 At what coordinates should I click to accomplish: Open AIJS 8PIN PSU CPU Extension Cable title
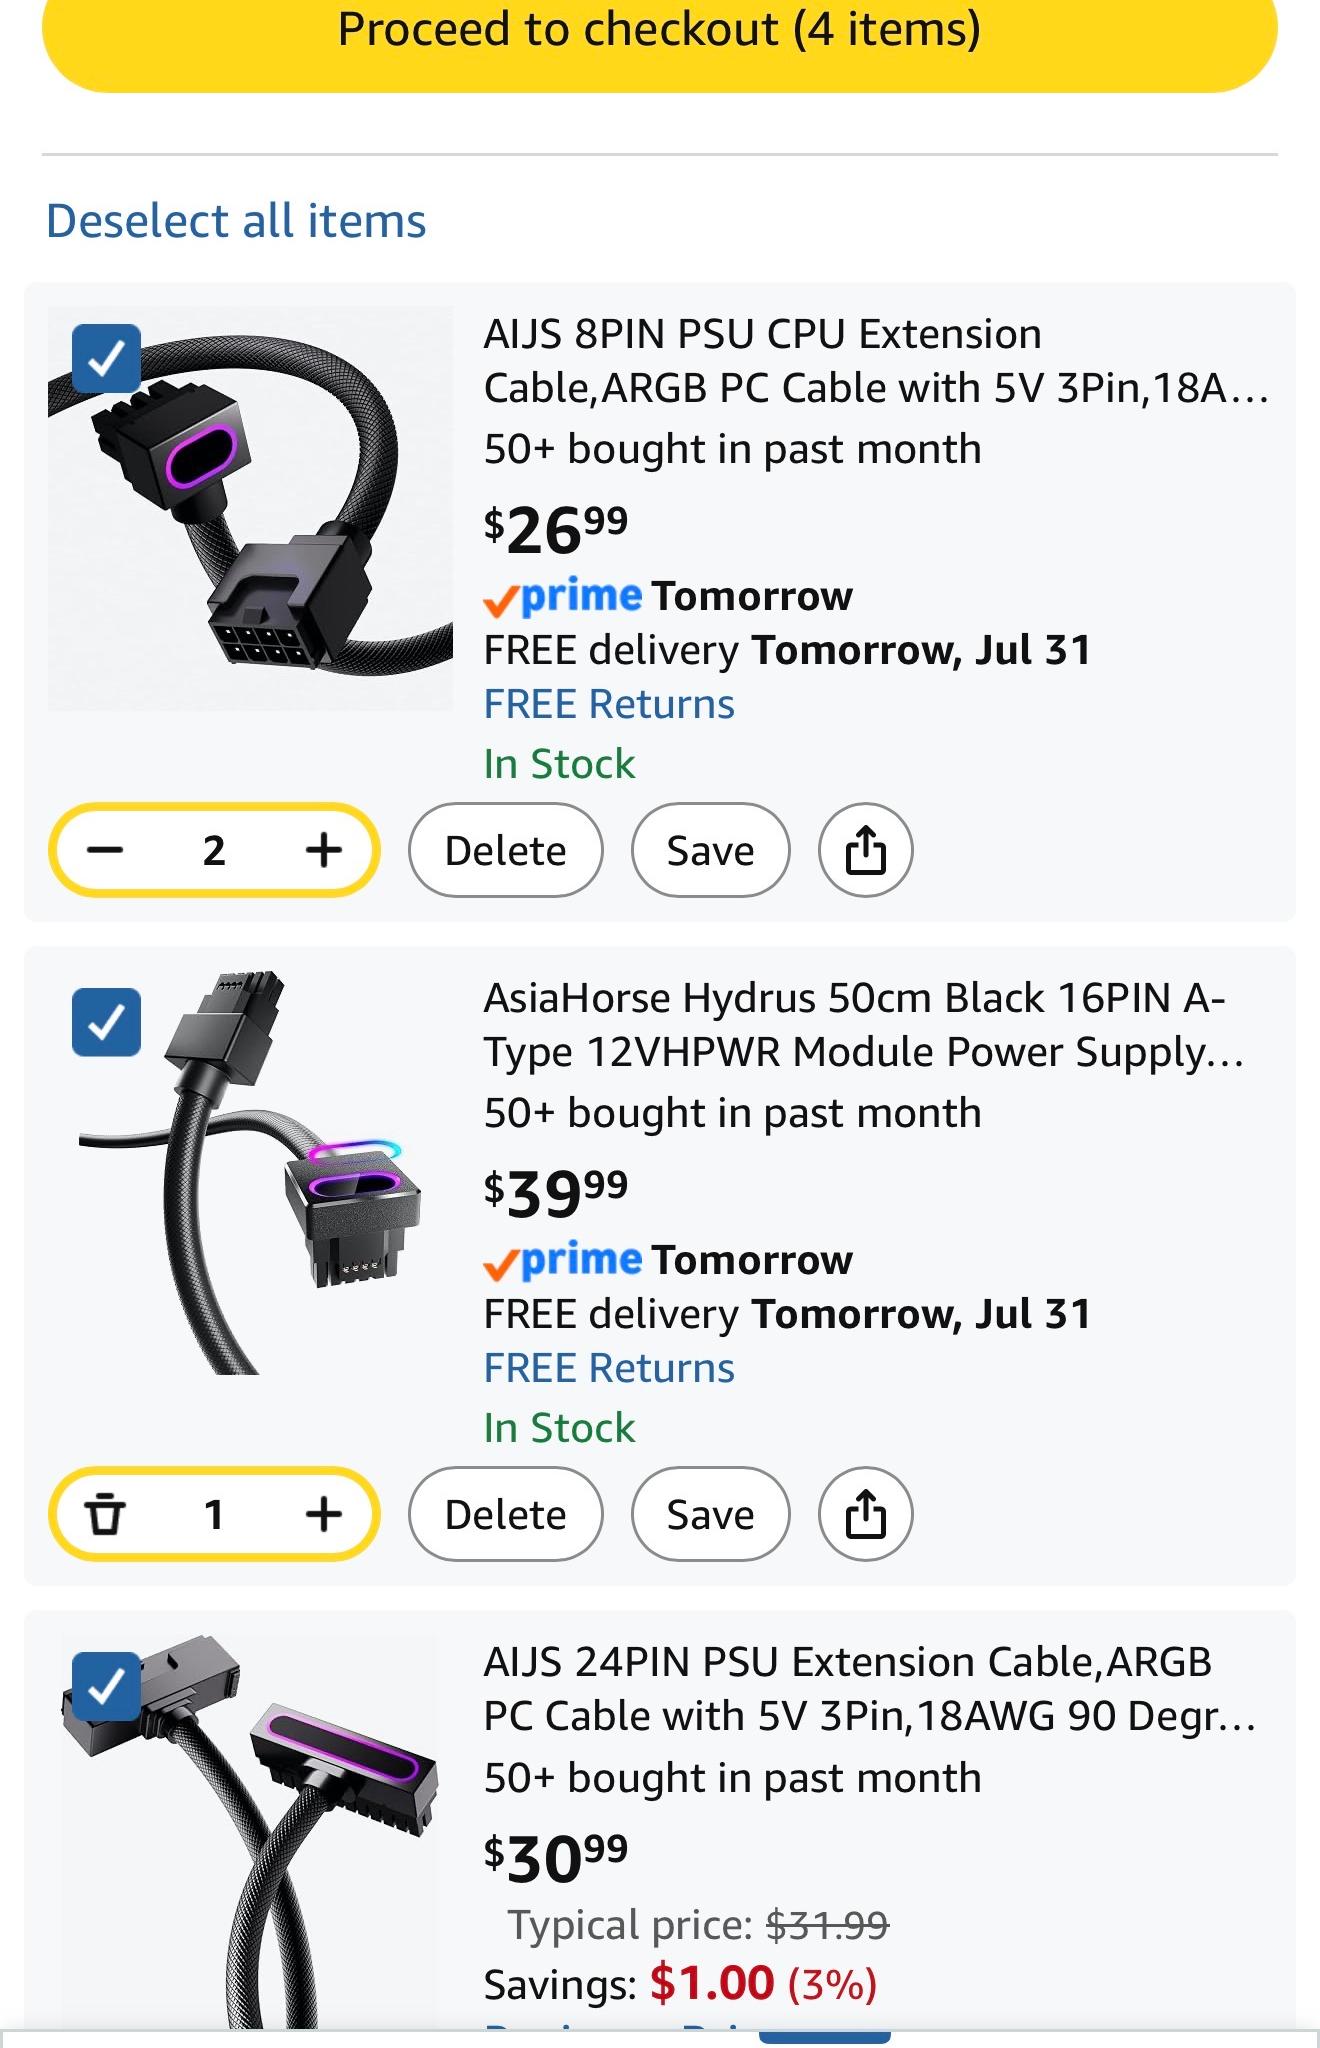(x=876, y=361)
